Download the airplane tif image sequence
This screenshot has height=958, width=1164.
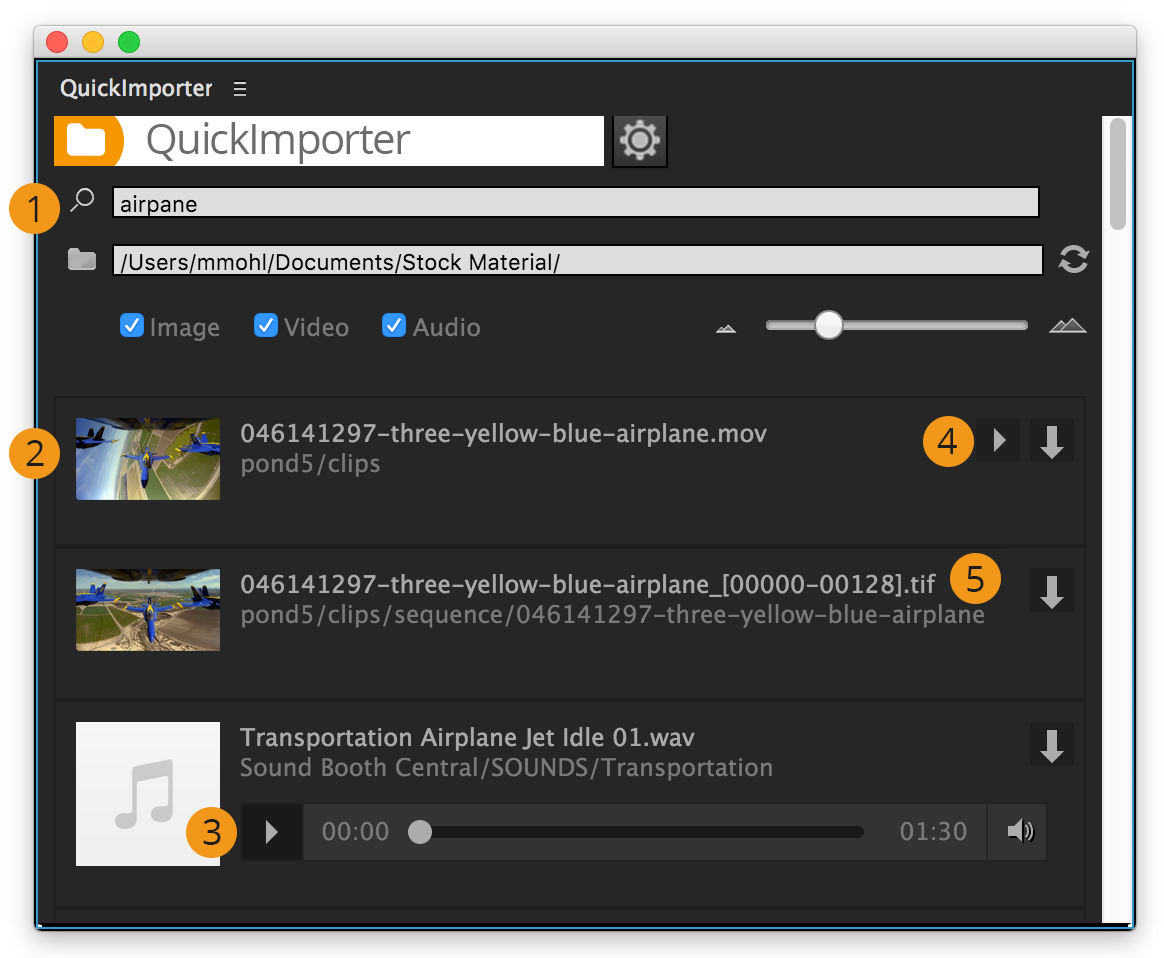click(1051, 590)
